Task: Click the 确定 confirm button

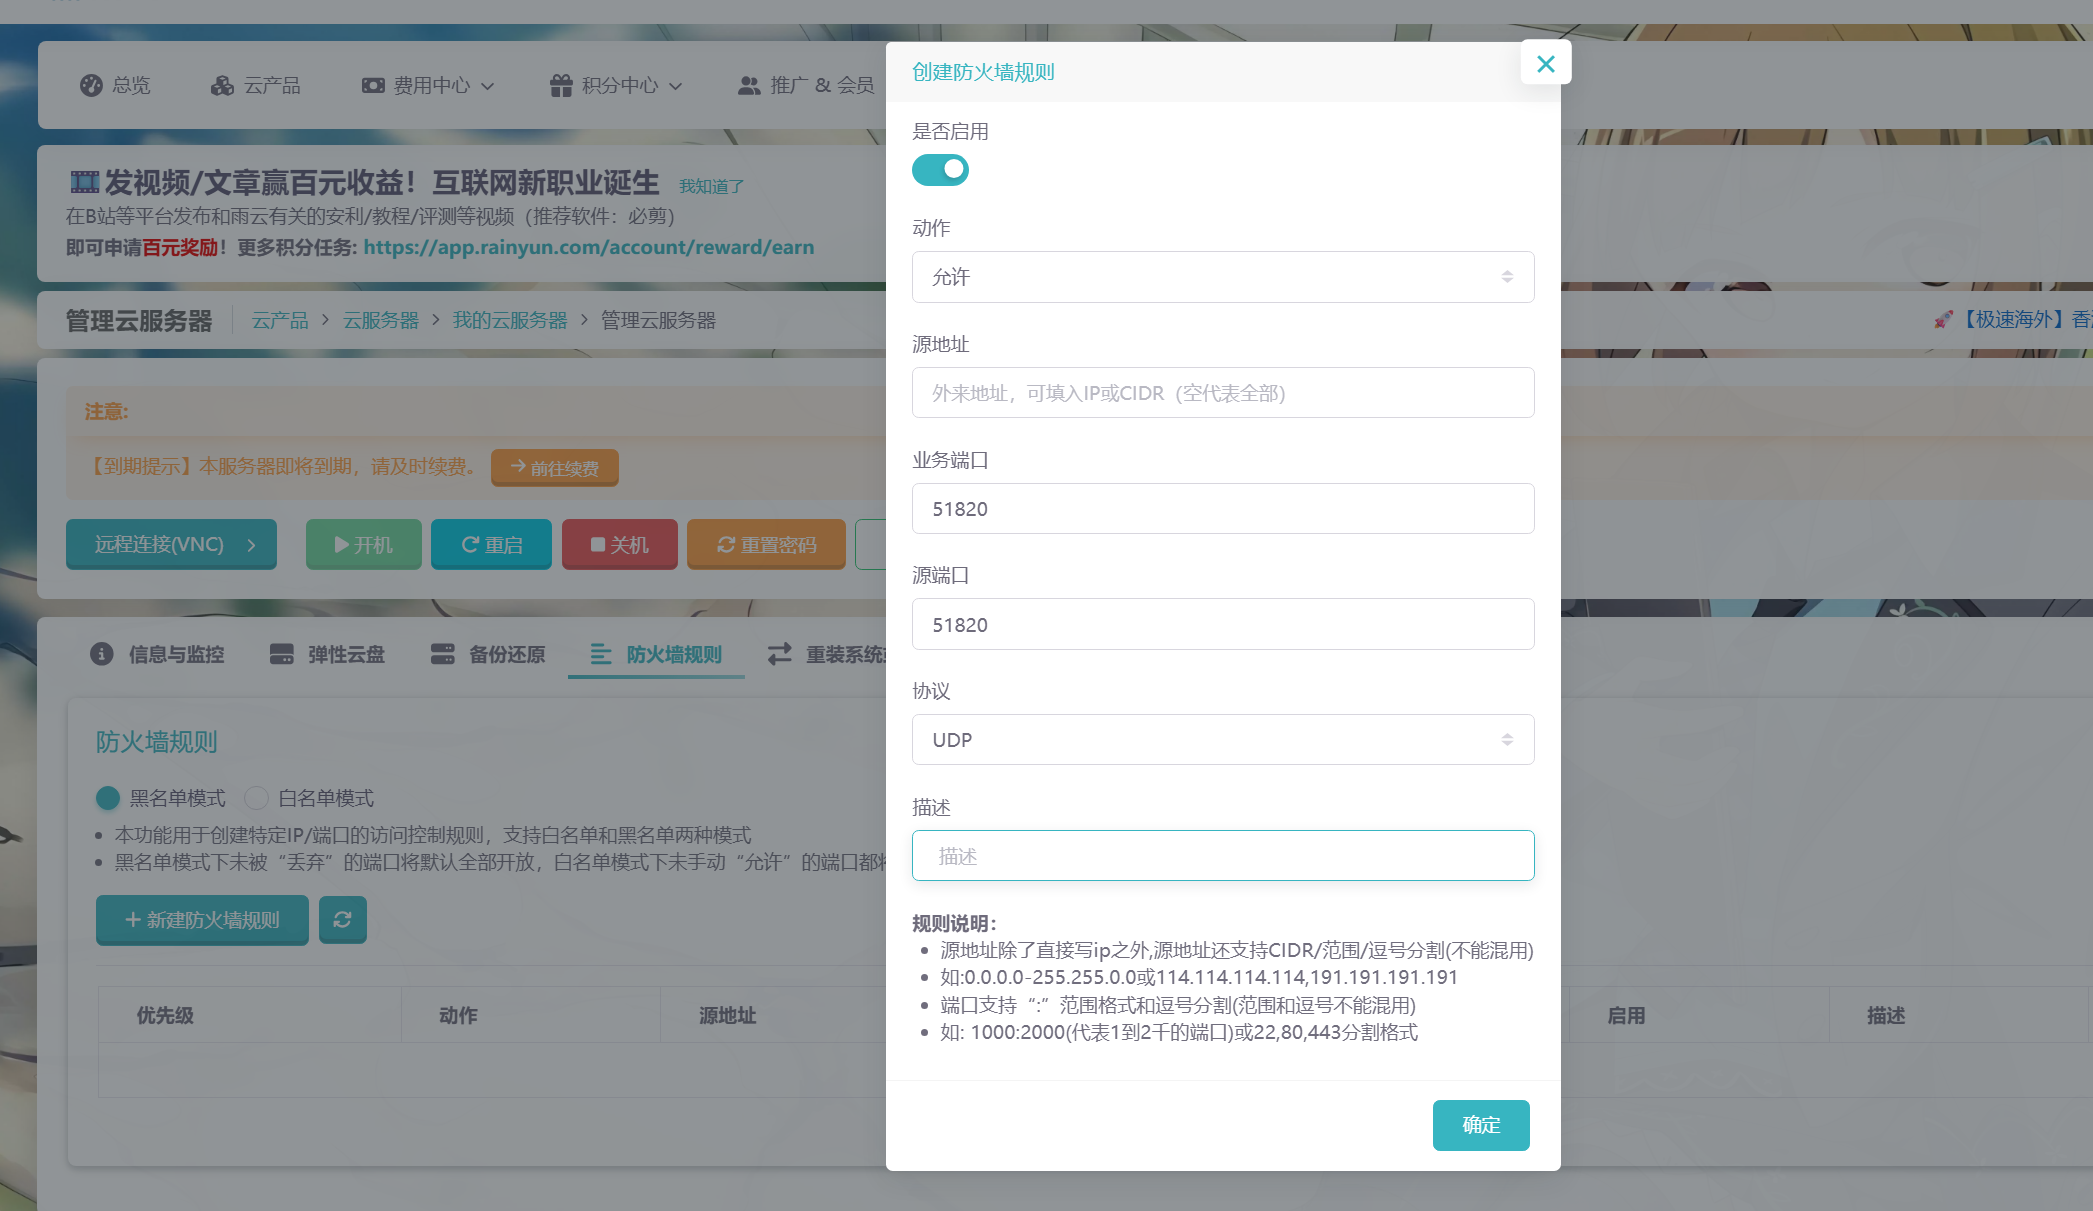Action: point(1480,1125)
